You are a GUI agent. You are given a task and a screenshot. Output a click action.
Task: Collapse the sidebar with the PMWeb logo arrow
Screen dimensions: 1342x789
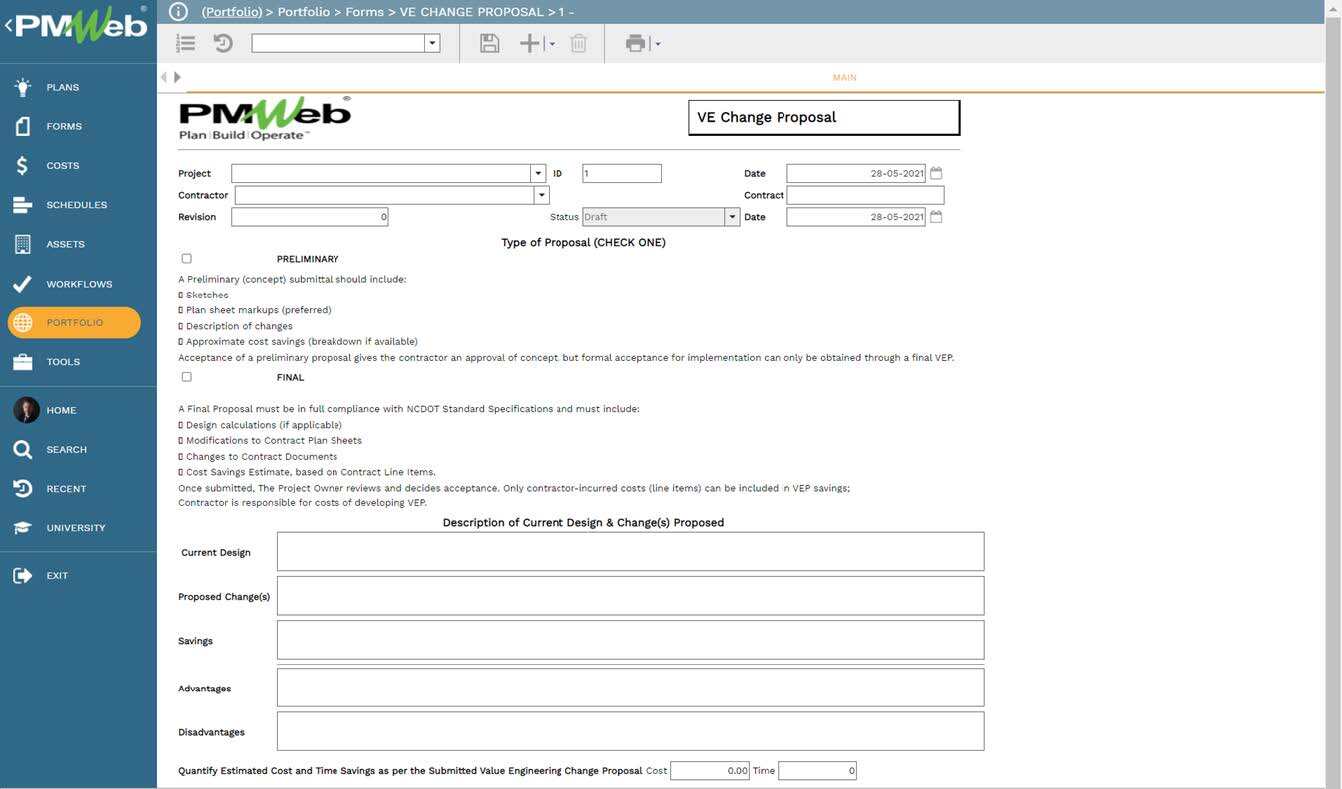(x=9, y=25)
